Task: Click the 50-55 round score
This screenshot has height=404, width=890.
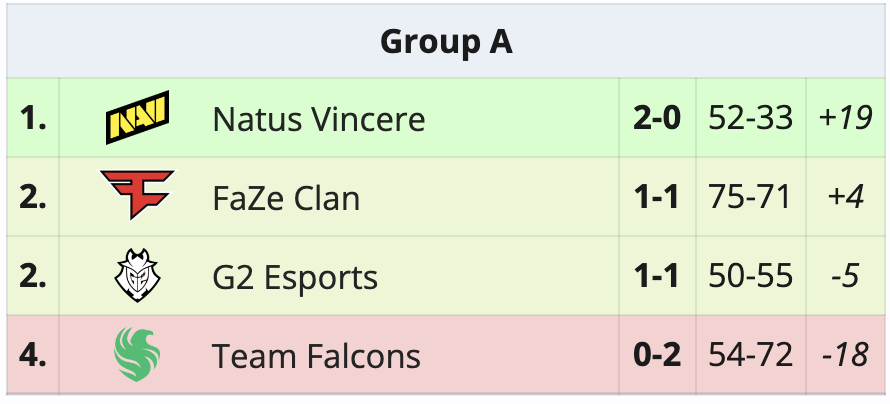Action: 750,277
